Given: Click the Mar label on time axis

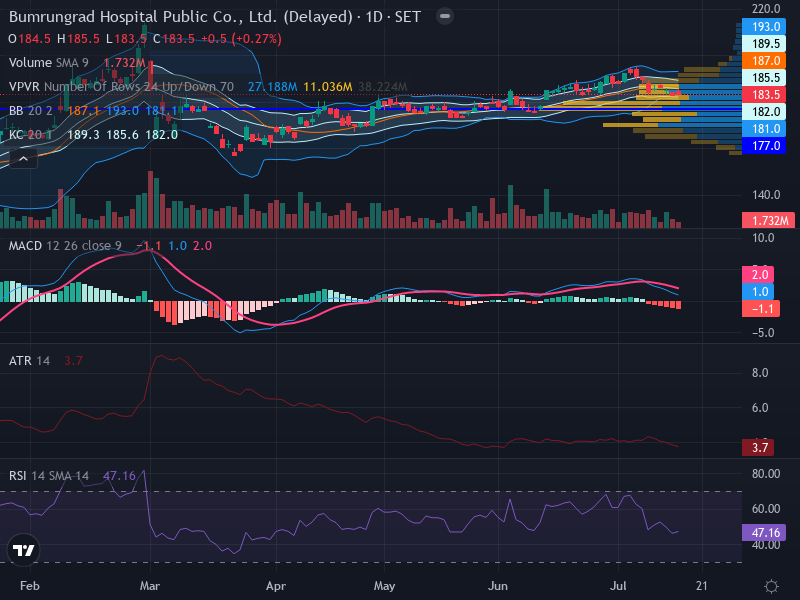Looking at the screenshot, I should pos(149,586).
